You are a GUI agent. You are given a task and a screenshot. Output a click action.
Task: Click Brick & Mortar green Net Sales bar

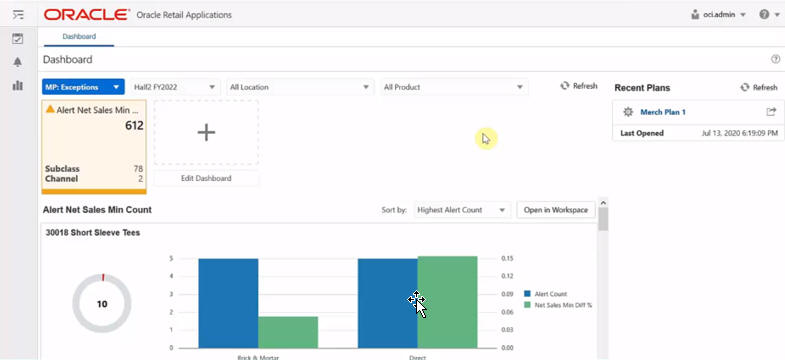click(x=288, y=332)
